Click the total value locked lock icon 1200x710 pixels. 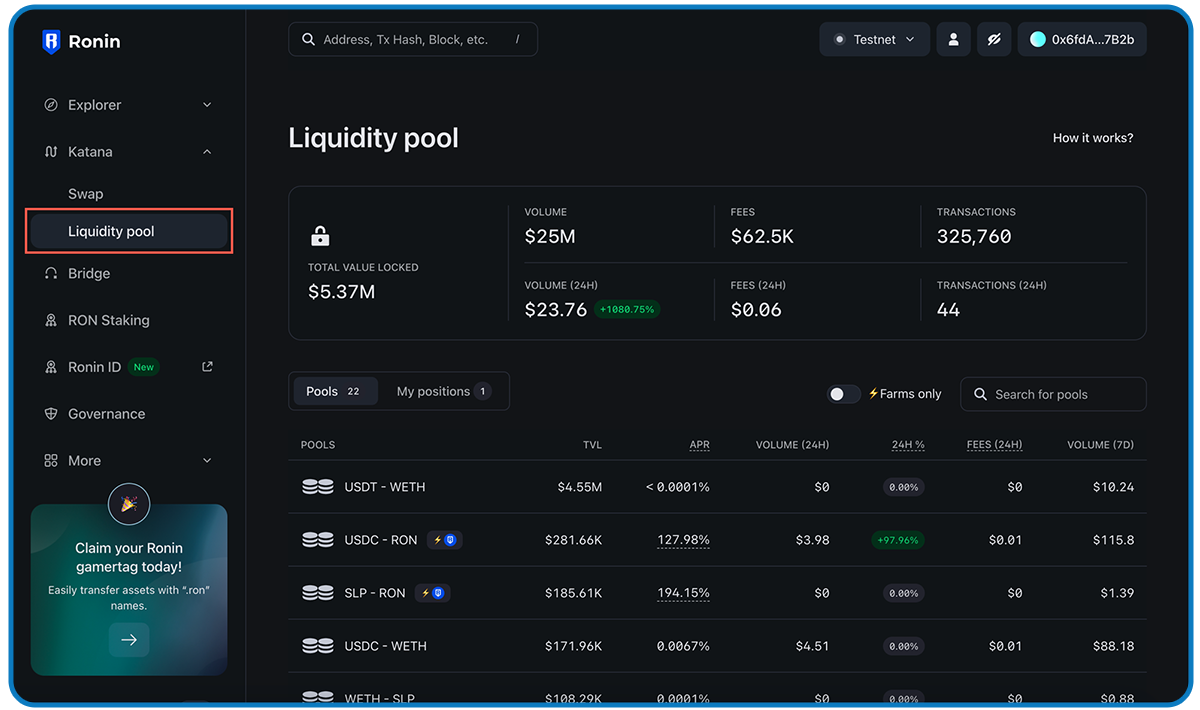pyautogui.click(x=320, y=236)
